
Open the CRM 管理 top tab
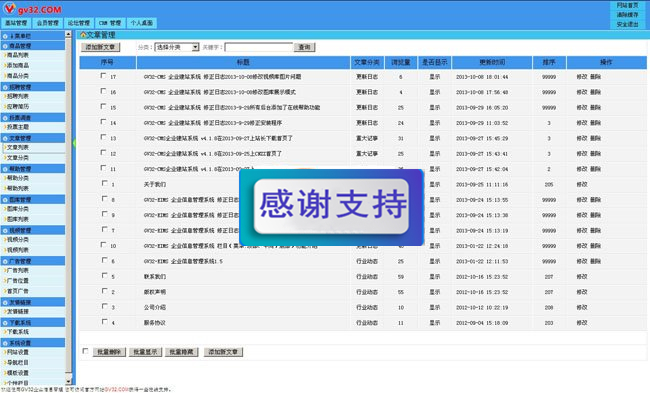click(110, 23)
